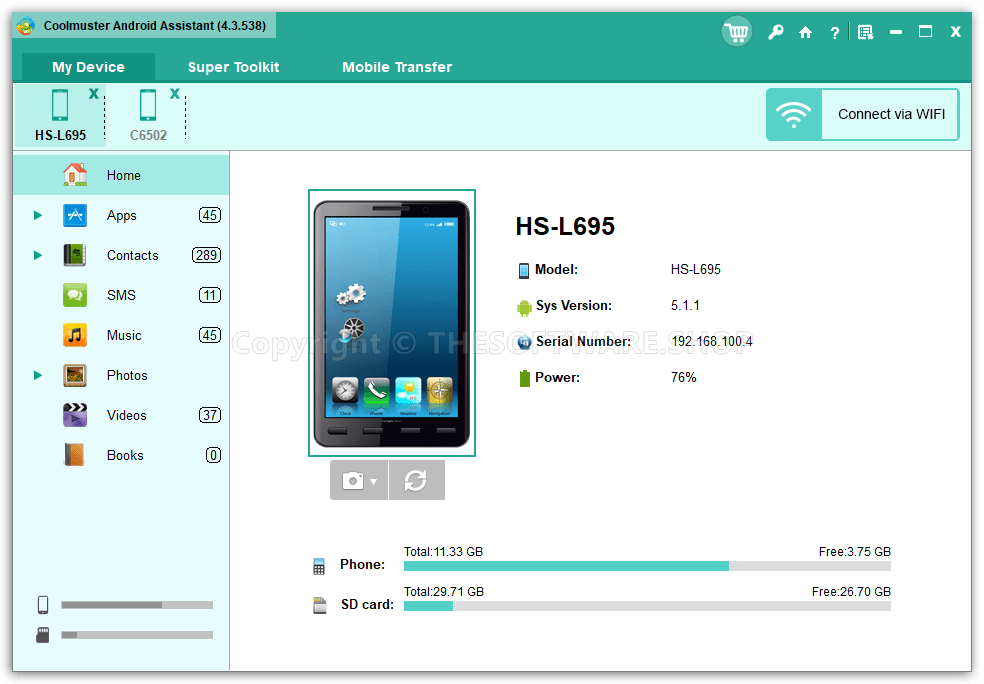The height and width of the screenshot is (684, 984).
Task: Click the Photos picture frame icon
Action: [75, 375]
